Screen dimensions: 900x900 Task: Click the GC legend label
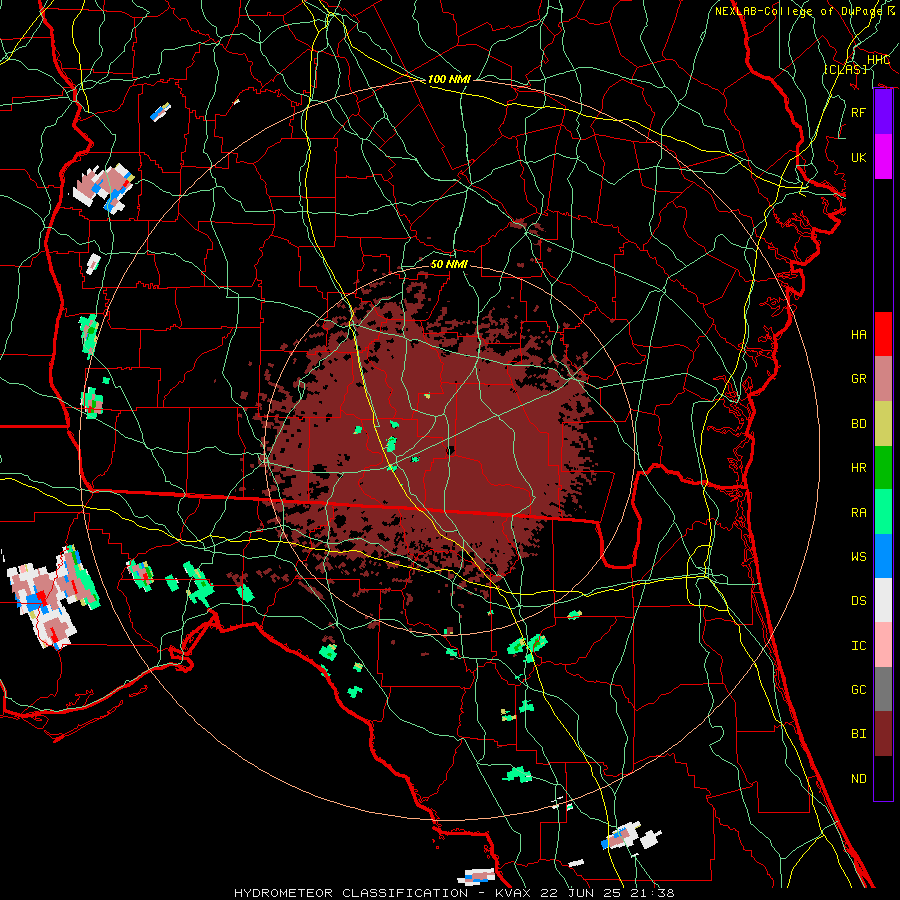click(x=859, y=690)
